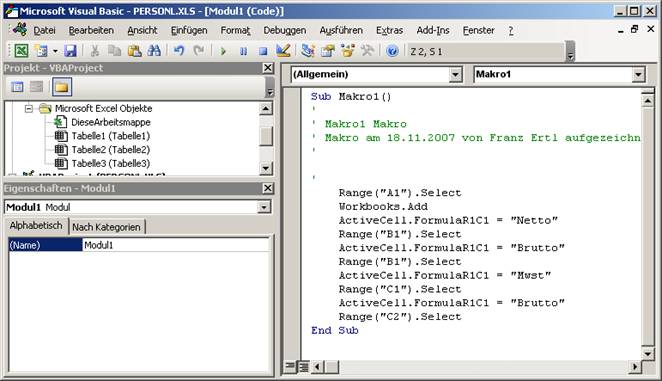Screen dimensions: 662x381
Task: Open the Add-Ins menu
Action: tap(433, 30)
